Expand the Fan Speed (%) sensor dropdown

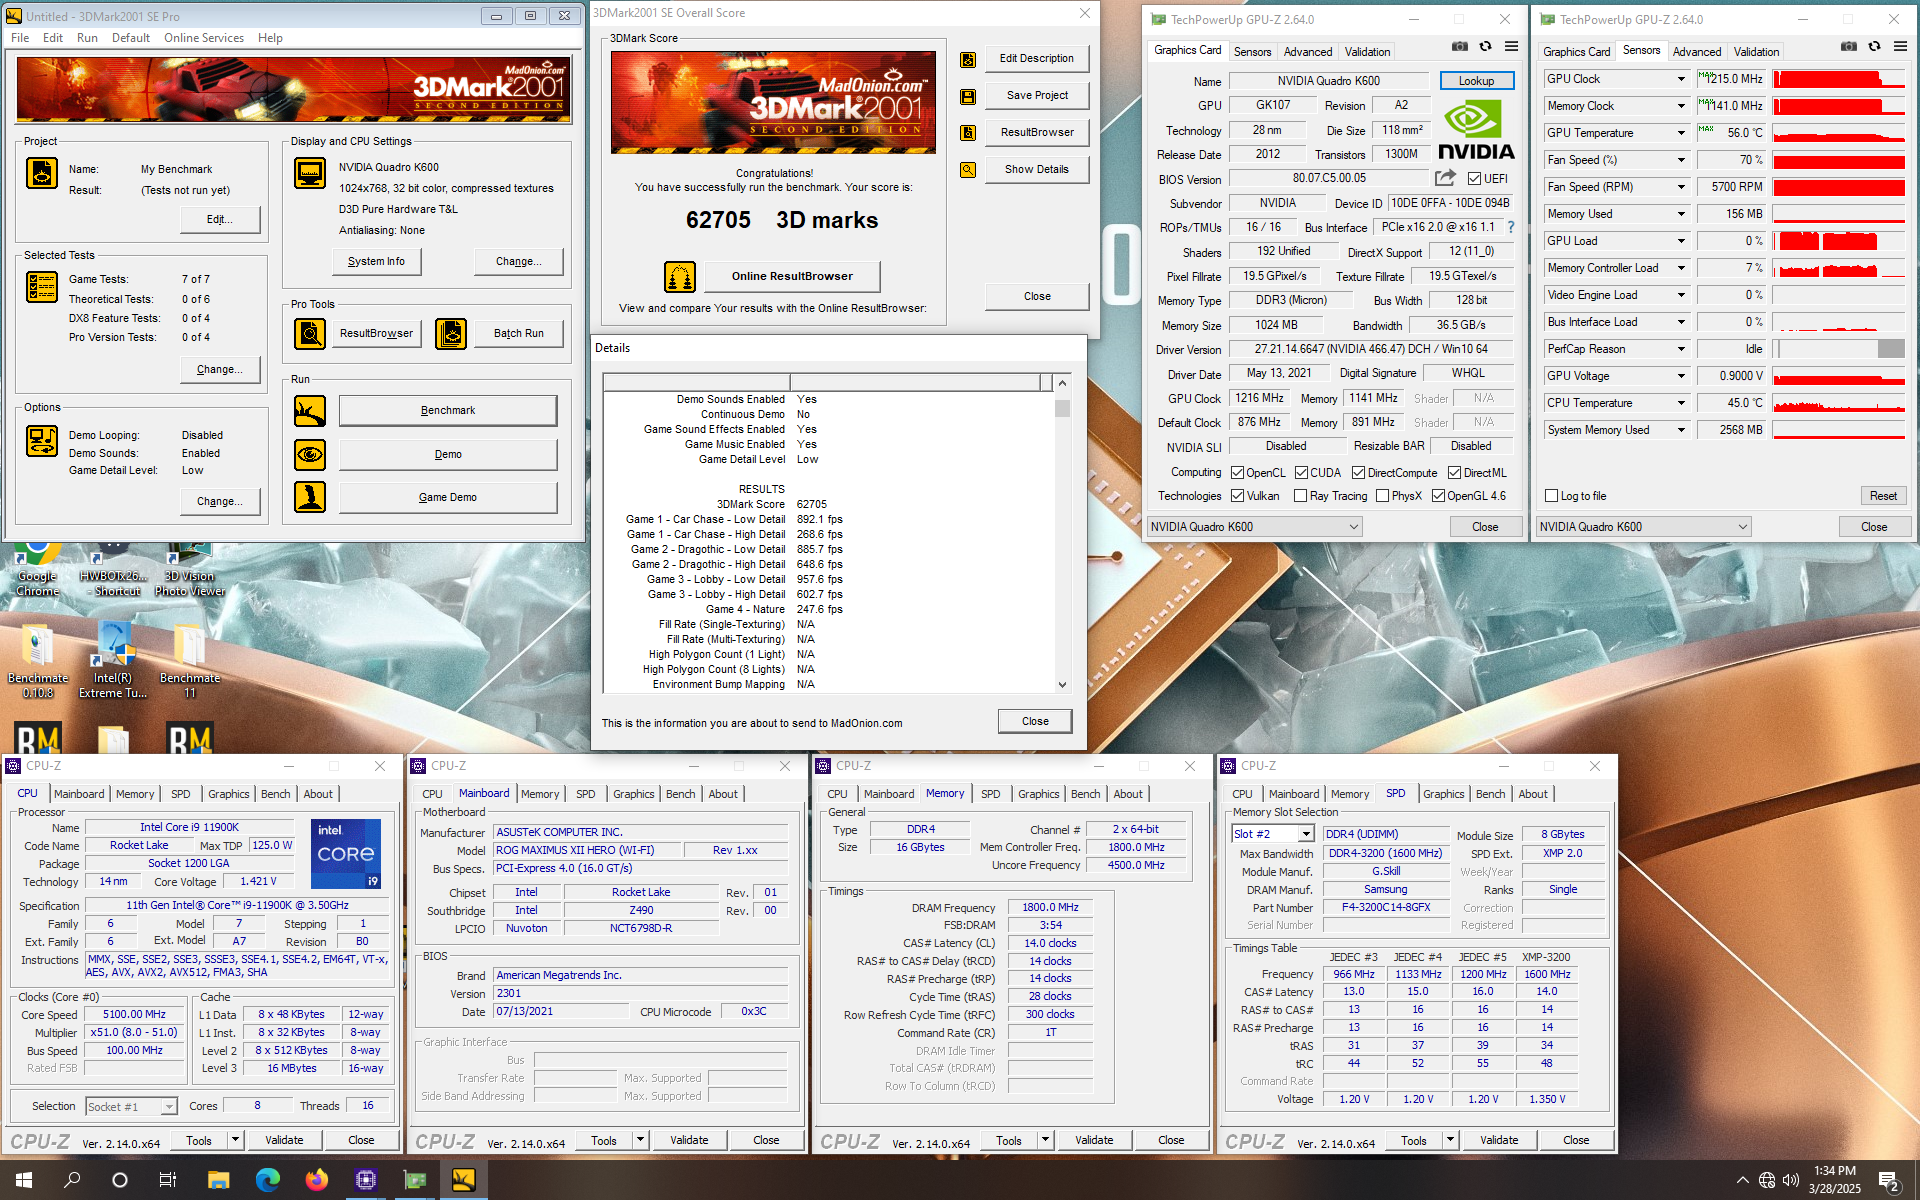coord(1681,160)
